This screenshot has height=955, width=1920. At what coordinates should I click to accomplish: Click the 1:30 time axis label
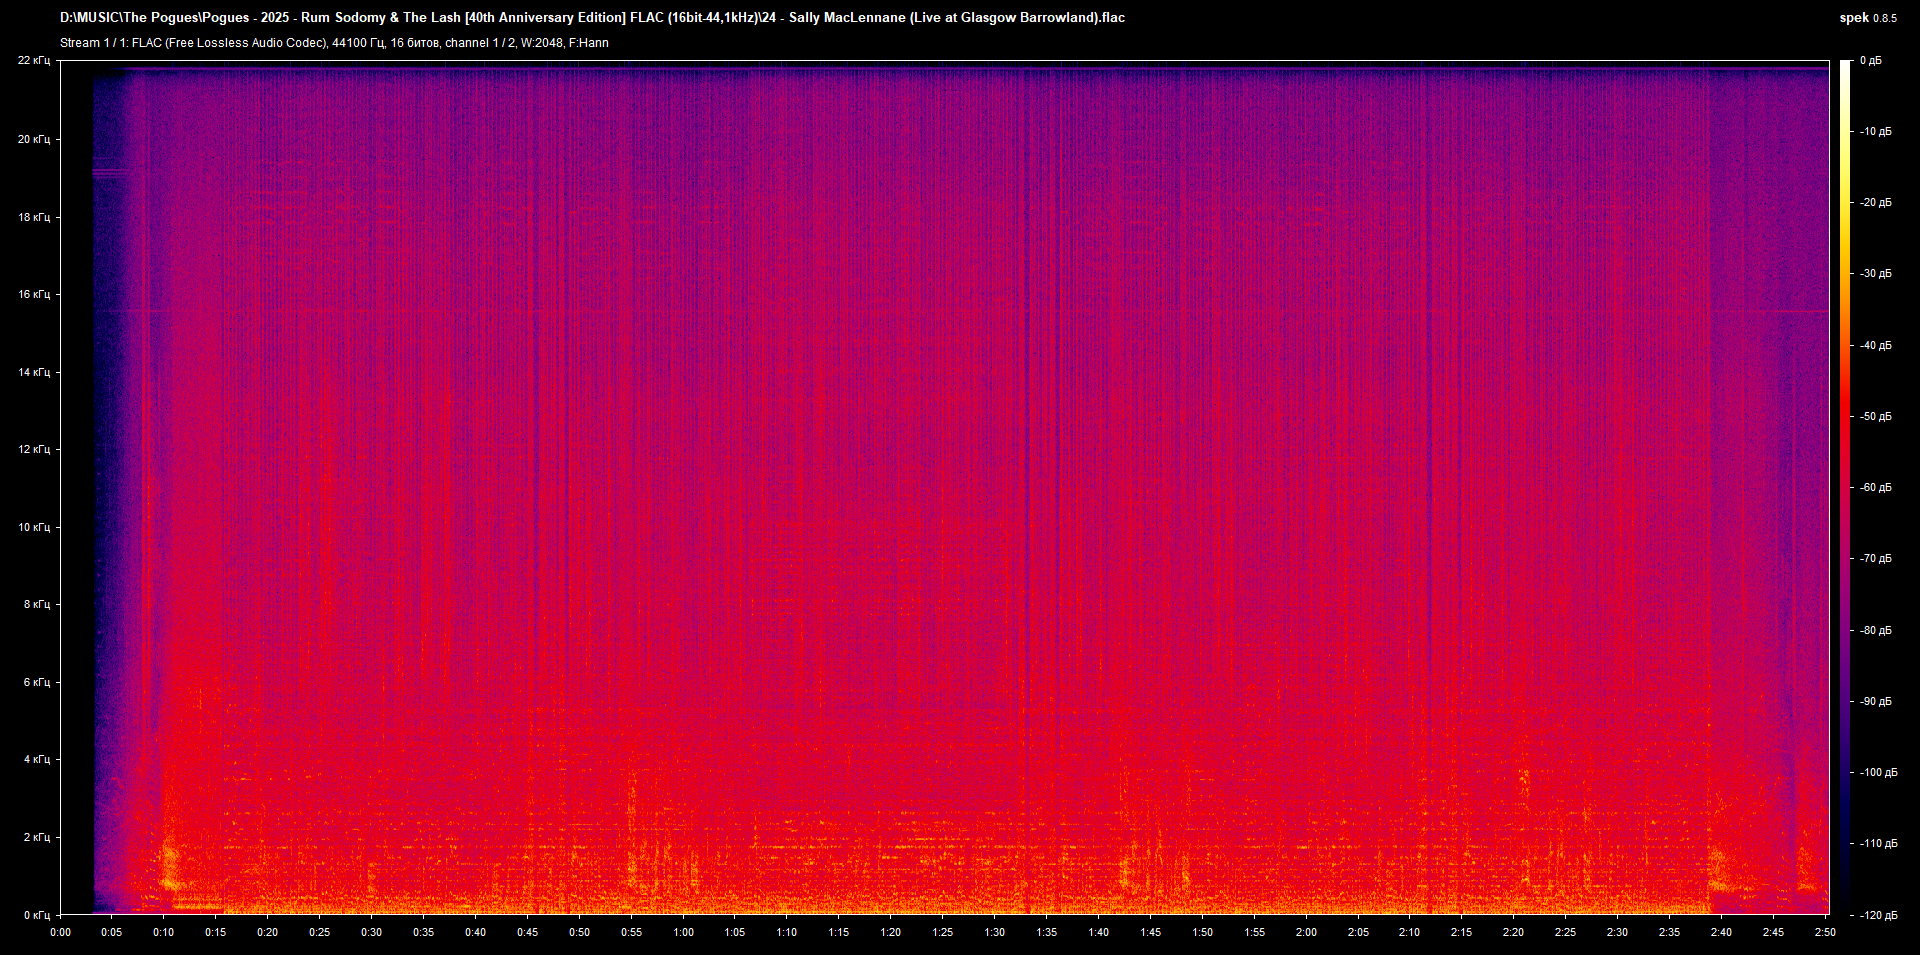coord(994,932)
